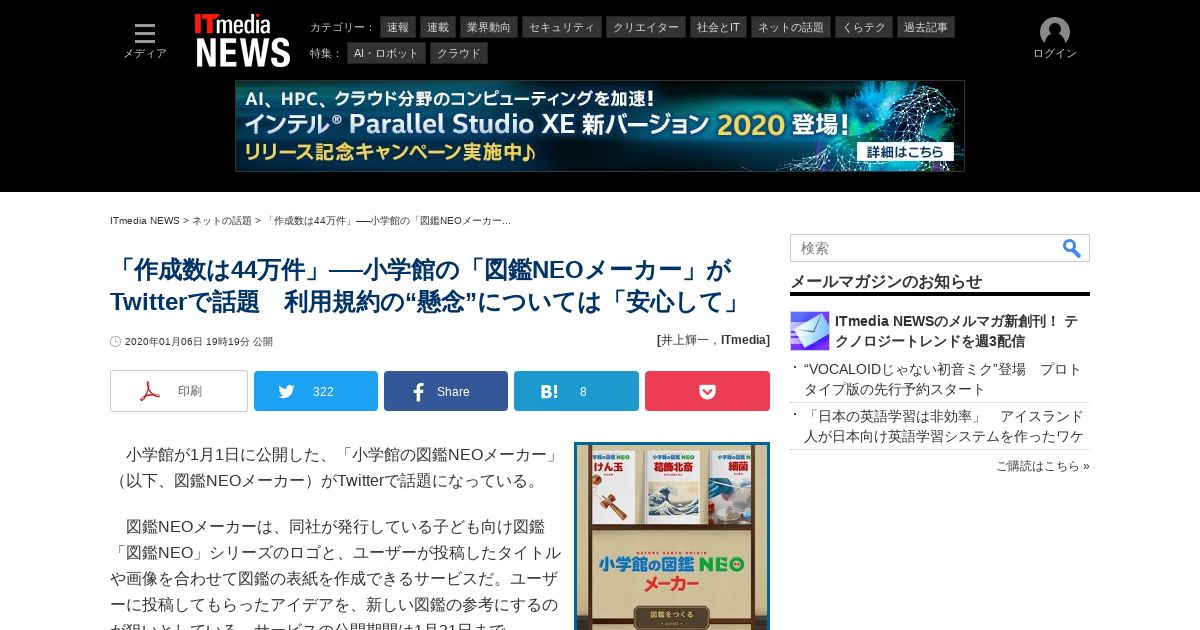Select the 速報 category
Screen dimensions: 1200x630
(398, 27)
